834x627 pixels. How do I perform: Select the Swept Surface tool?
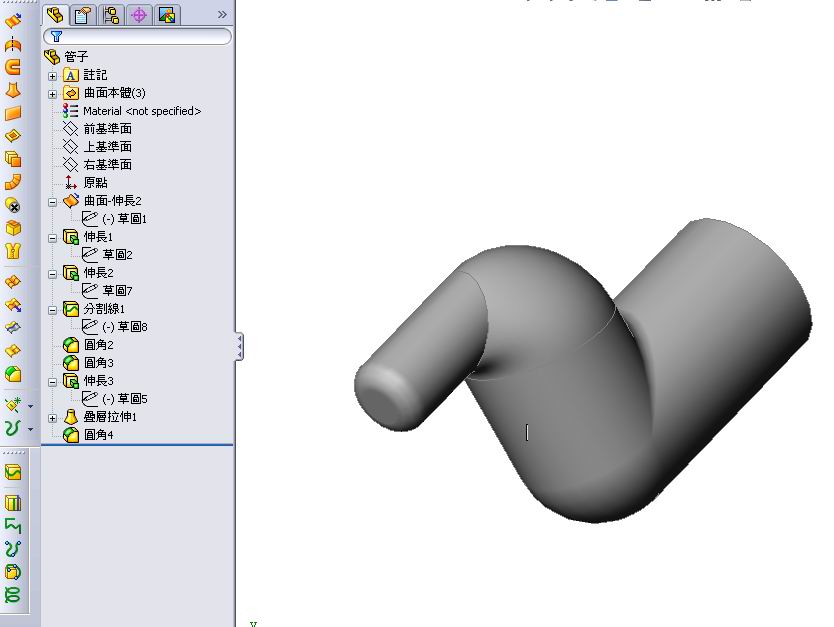[13, 67]
